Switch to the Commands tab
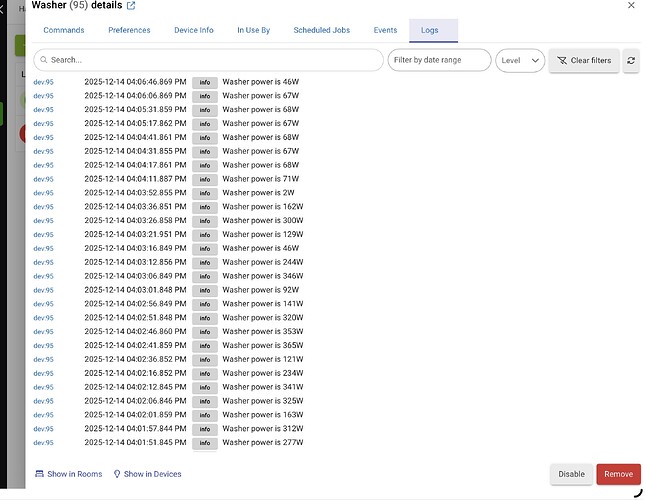This screenshot has width=645, height=500. coord(64,31)
